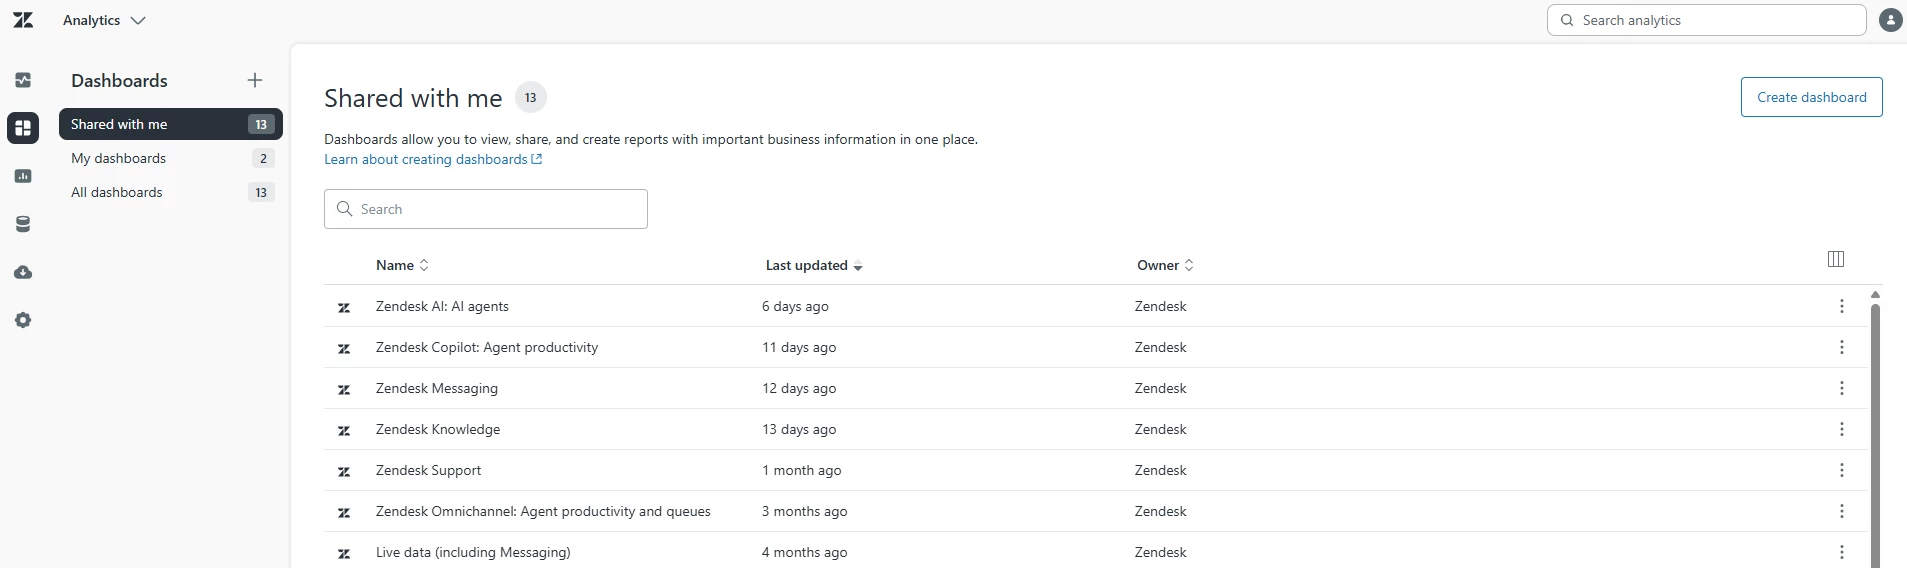Open the column chooser icon above table
This screenshot has height=568, width=1907.
point(1835,259)
